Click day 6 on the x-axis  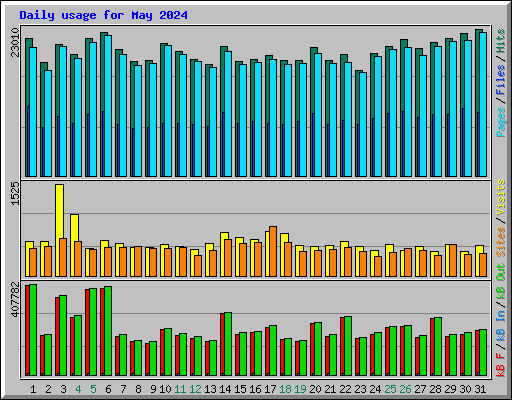coord(108,389)
